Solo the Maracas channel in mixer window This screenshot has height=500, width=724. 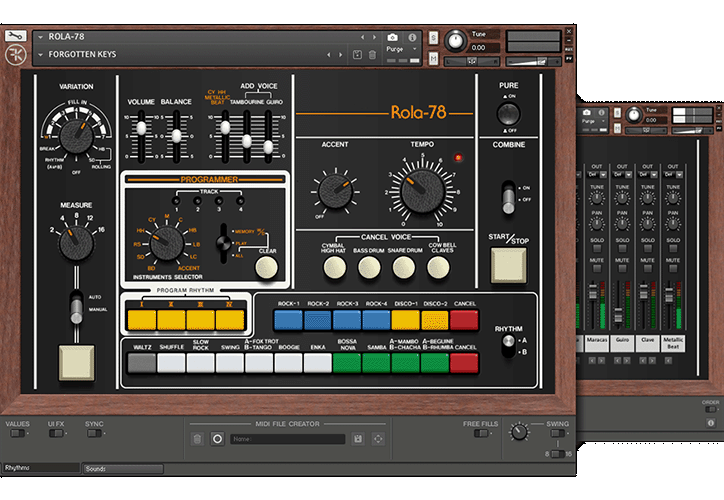coord(597,249)
